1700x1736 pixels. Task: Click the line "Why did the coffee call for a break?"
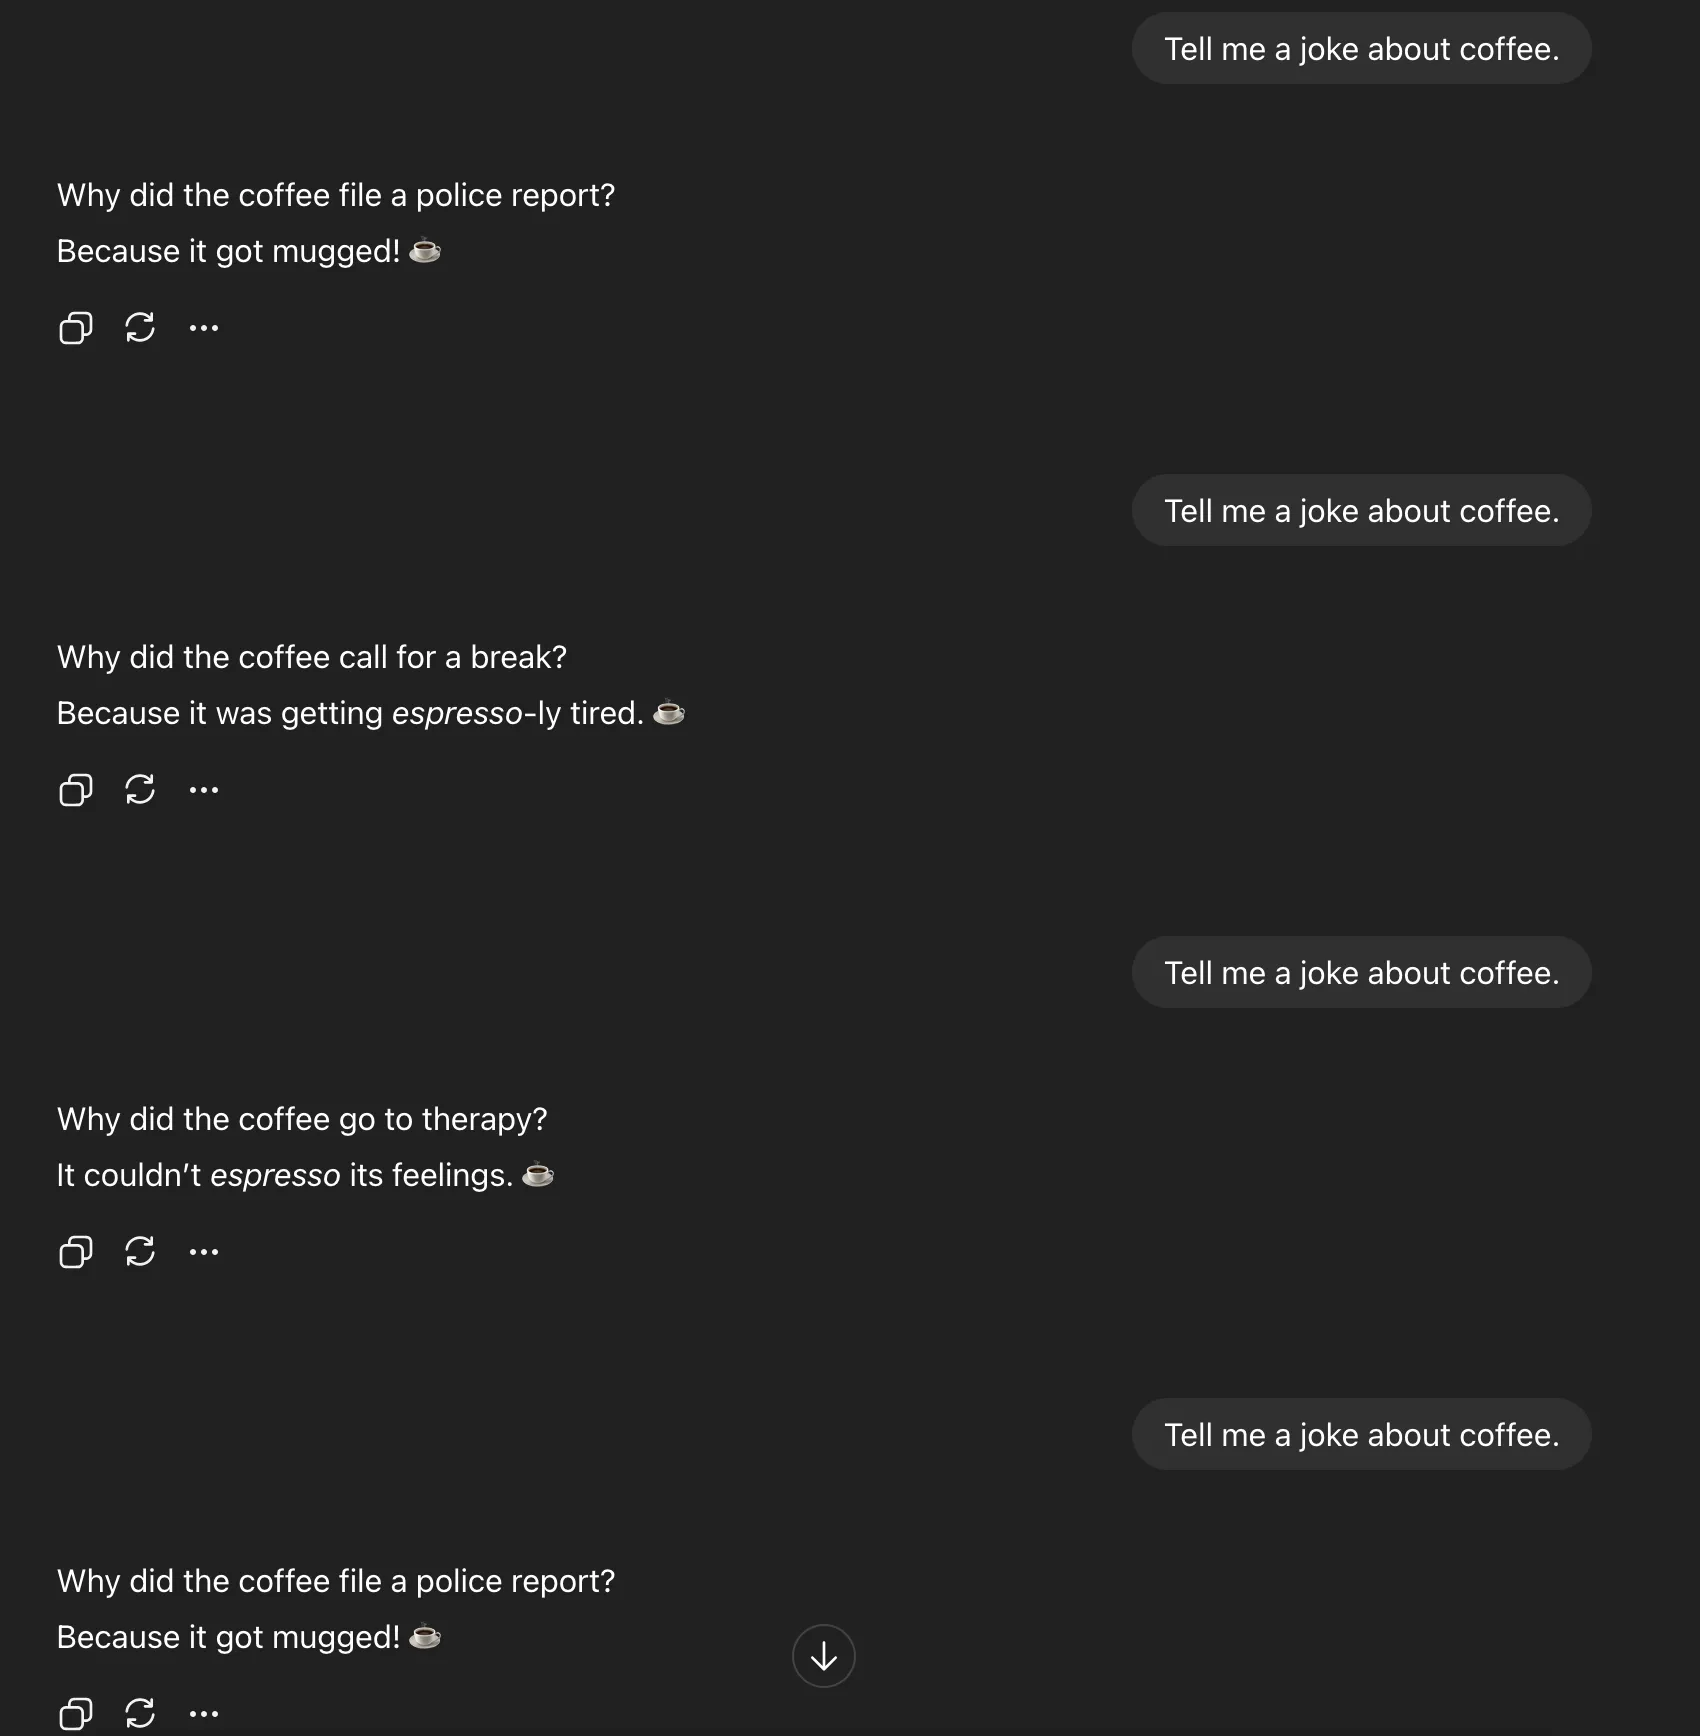click(x=312, y=657)
